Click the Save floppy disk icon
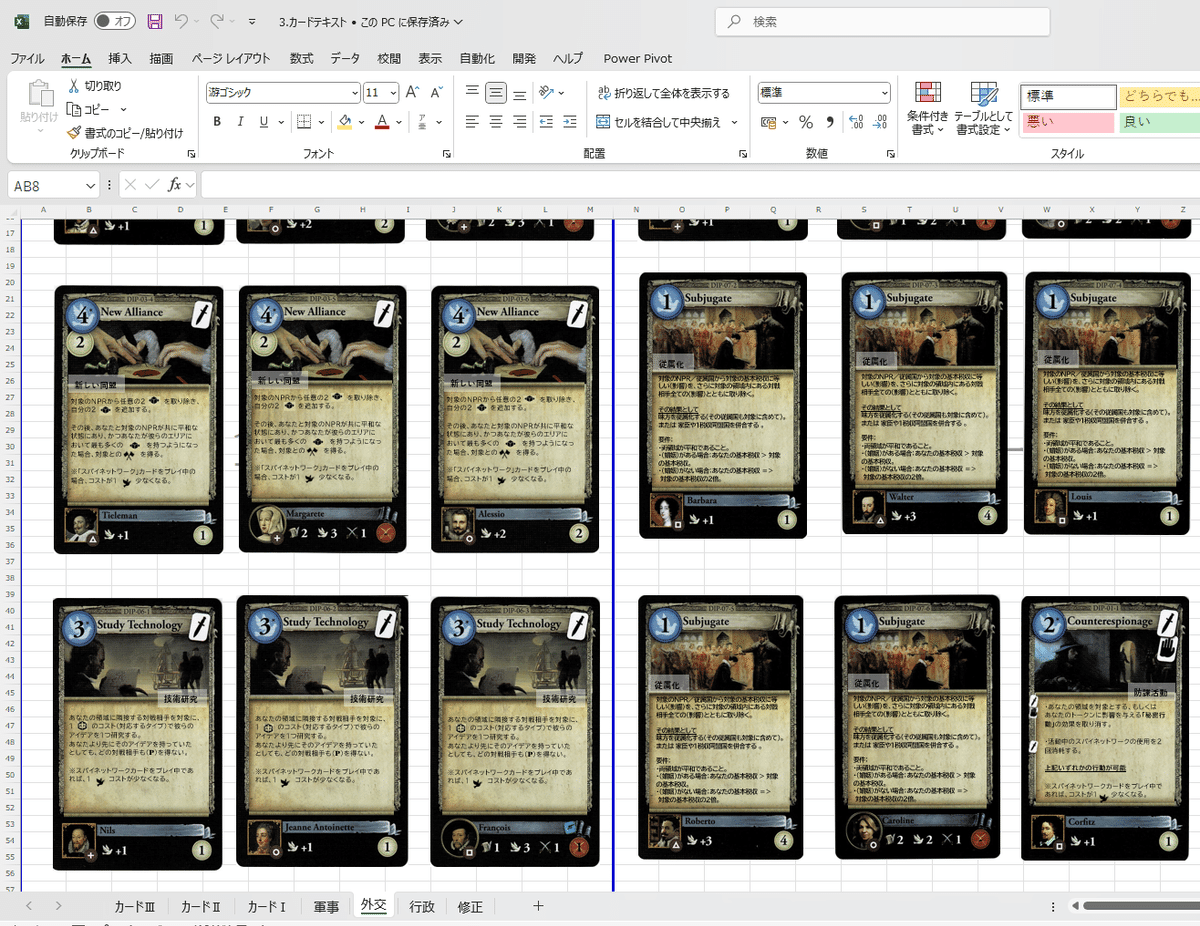 (x=154, y=21)
